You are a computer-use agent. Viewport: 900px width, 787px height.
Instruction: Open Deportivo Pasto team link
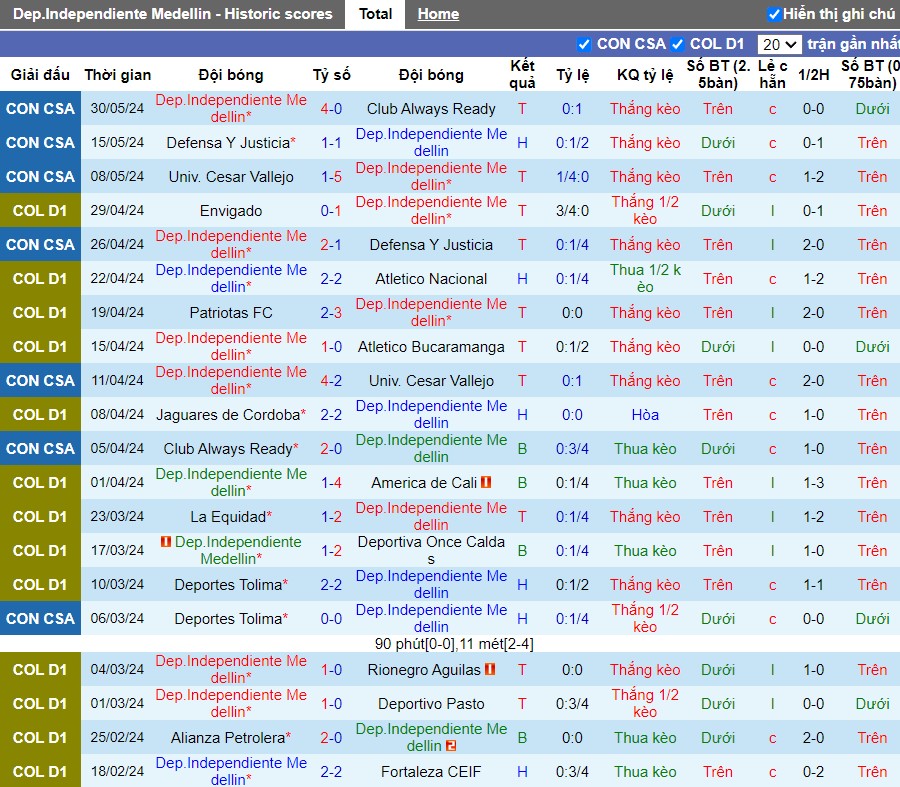click(x=431, y=703)
